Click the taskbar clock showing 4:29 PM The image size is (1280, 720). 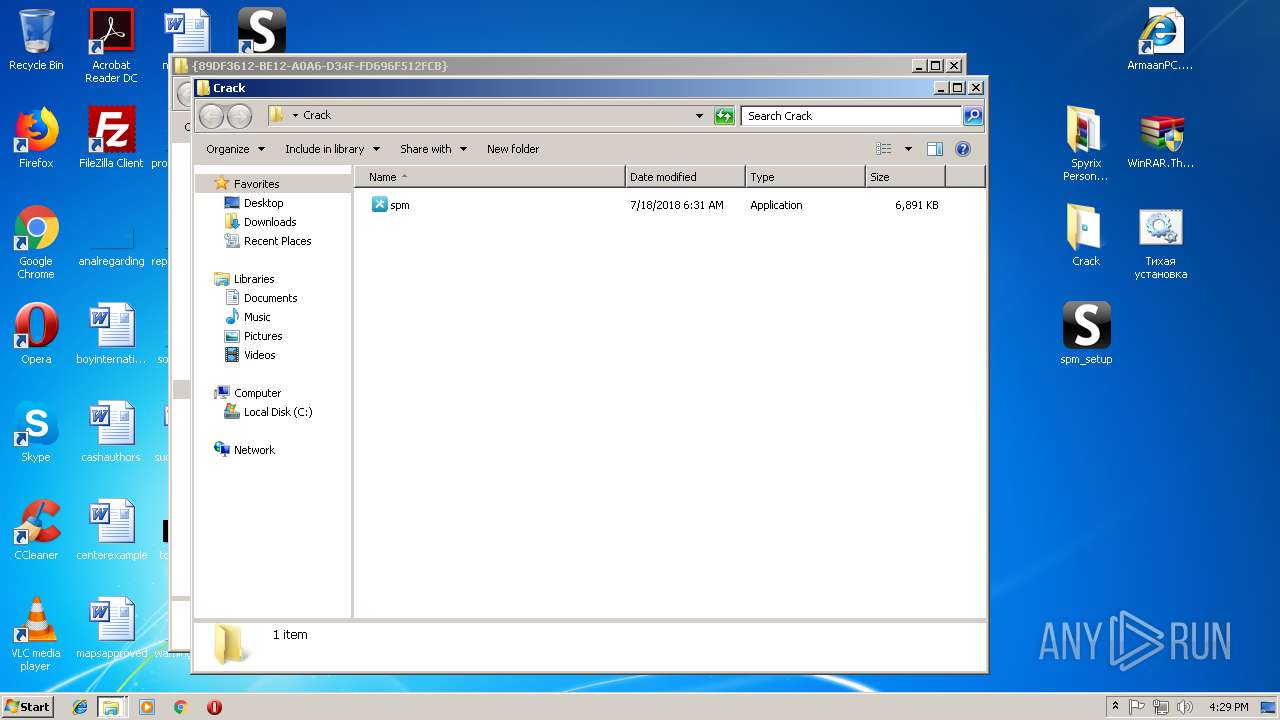[1228, 707]
